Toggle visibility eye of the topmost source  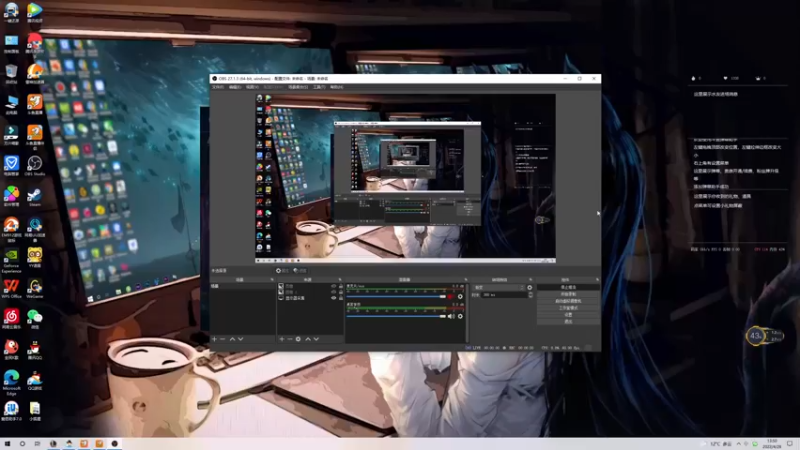point(334,286)
